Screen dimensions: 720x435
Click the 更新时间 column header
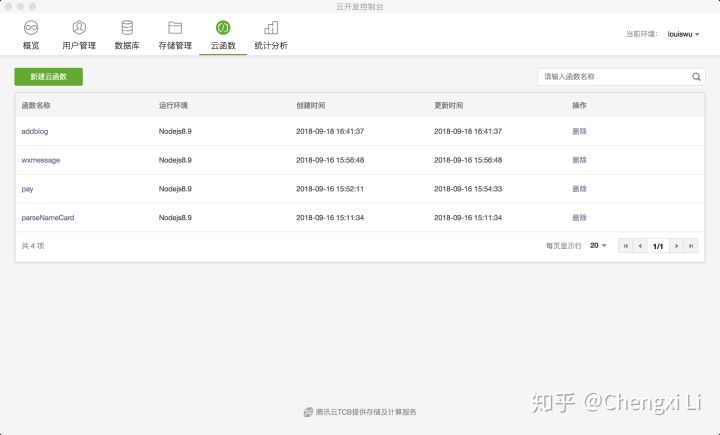pyautogui.click(x=449, y=106)
